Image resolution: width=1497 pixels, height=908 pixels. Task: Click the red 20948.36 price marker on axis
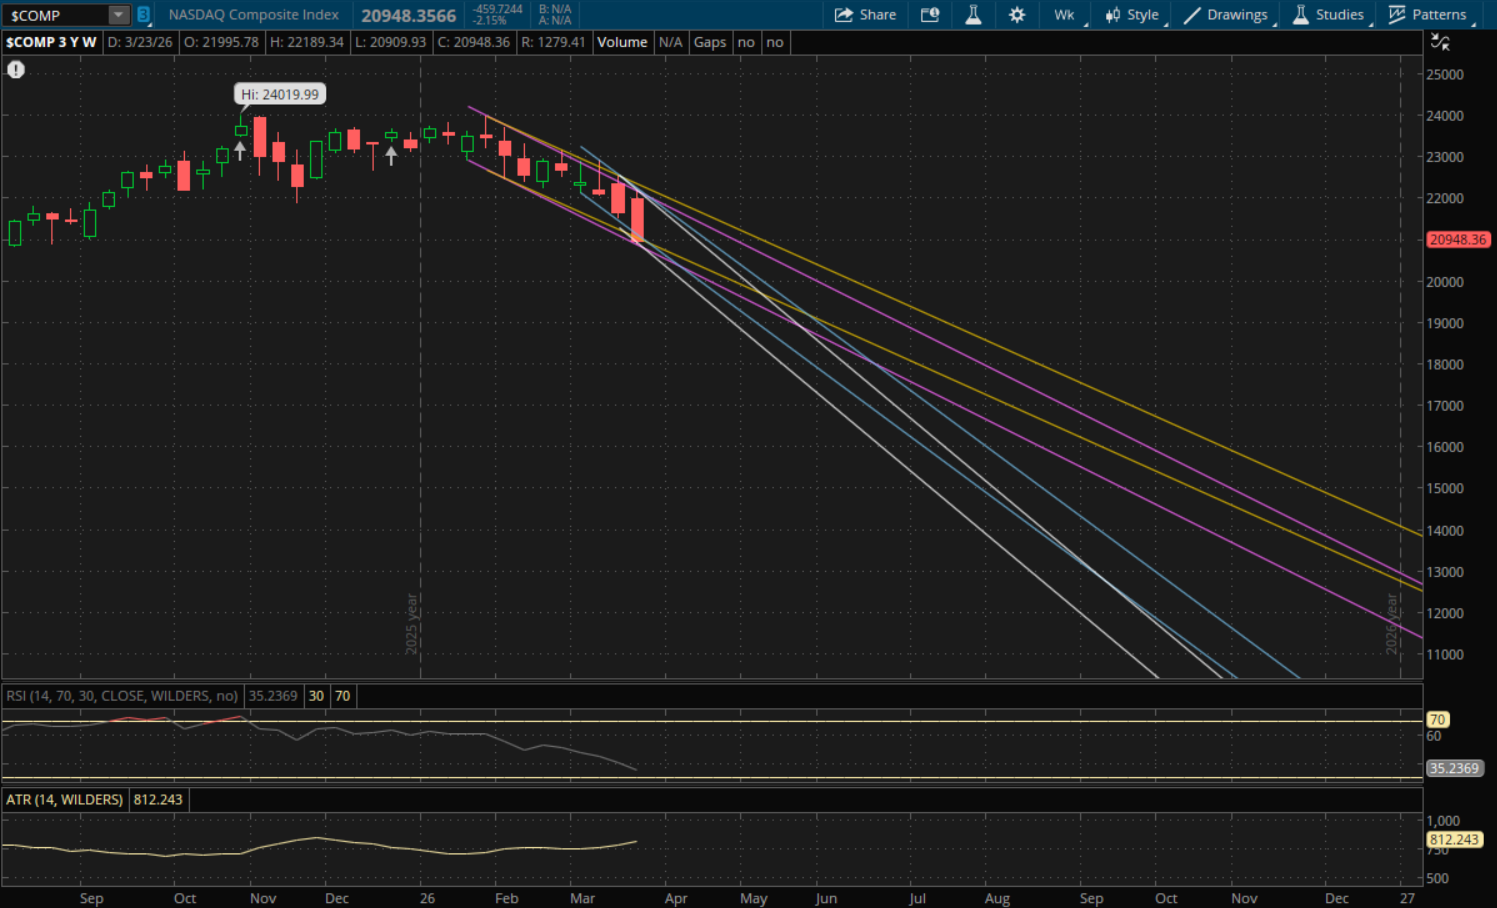tap(1457, 240)
